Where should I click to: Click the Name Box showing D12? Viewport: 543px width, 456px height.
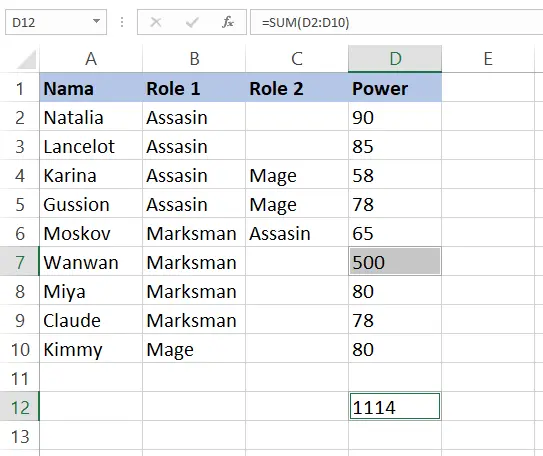(x=56, y=23)
